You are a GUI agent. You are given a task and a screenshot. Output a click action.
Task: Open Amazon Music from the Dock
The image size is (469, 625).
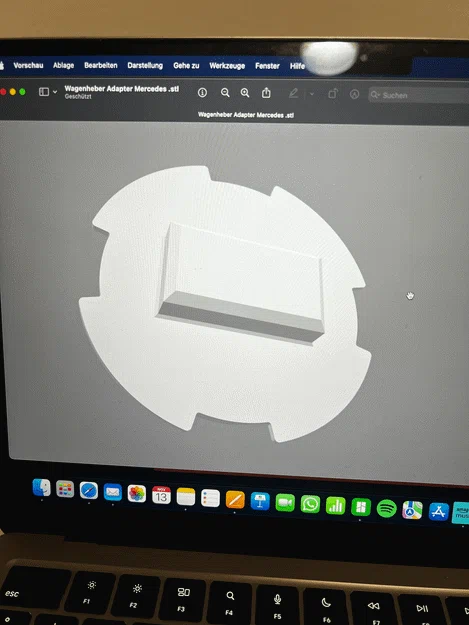[461, 513]
